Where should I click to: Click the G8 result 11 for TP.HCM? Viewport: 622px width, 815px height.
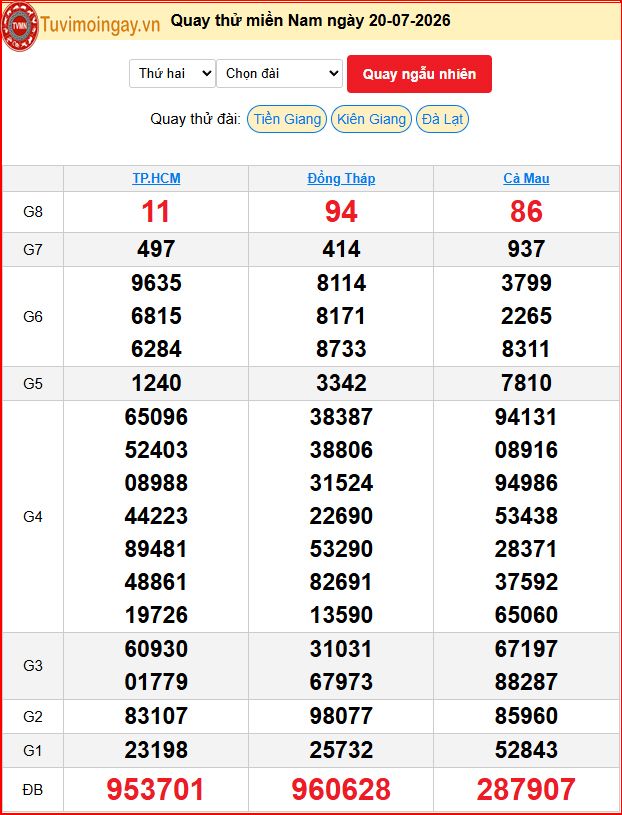[x=156, y=212]
